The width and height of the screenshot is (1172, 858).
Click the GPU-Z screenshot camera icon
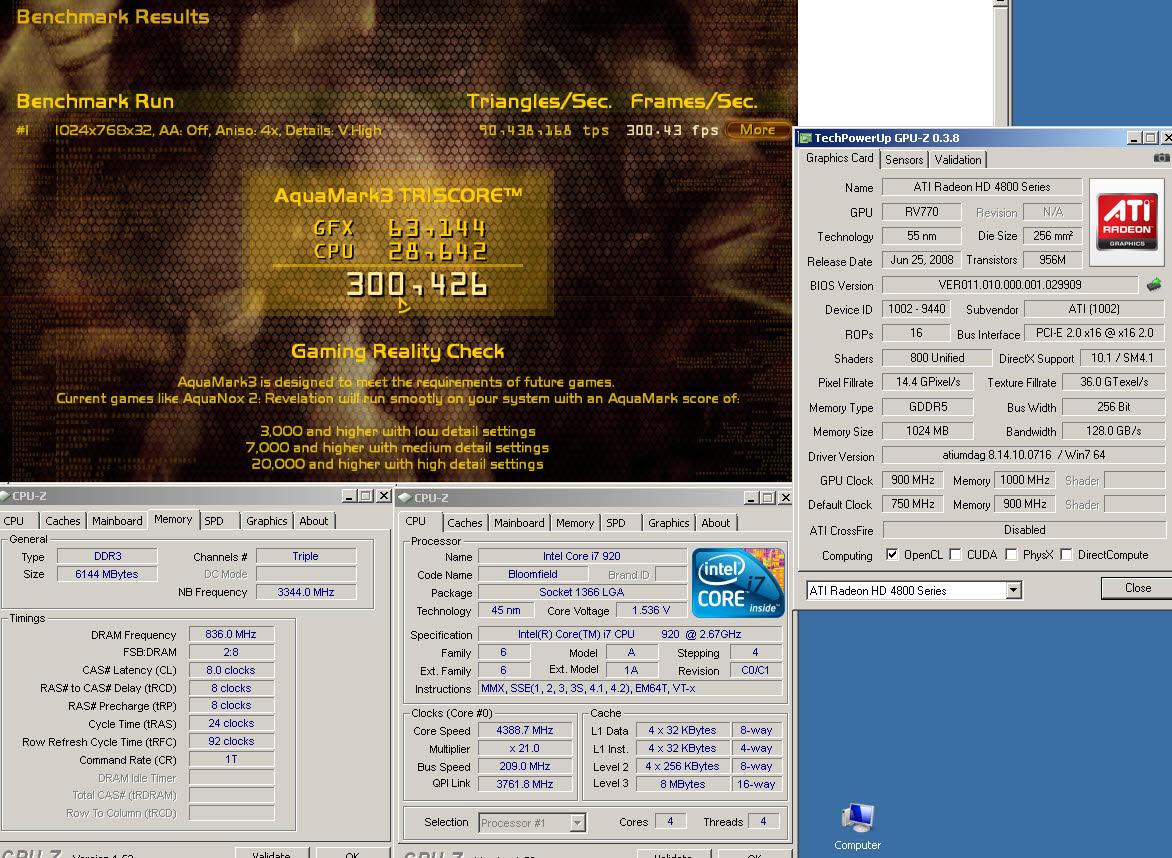click(1162, 158)
